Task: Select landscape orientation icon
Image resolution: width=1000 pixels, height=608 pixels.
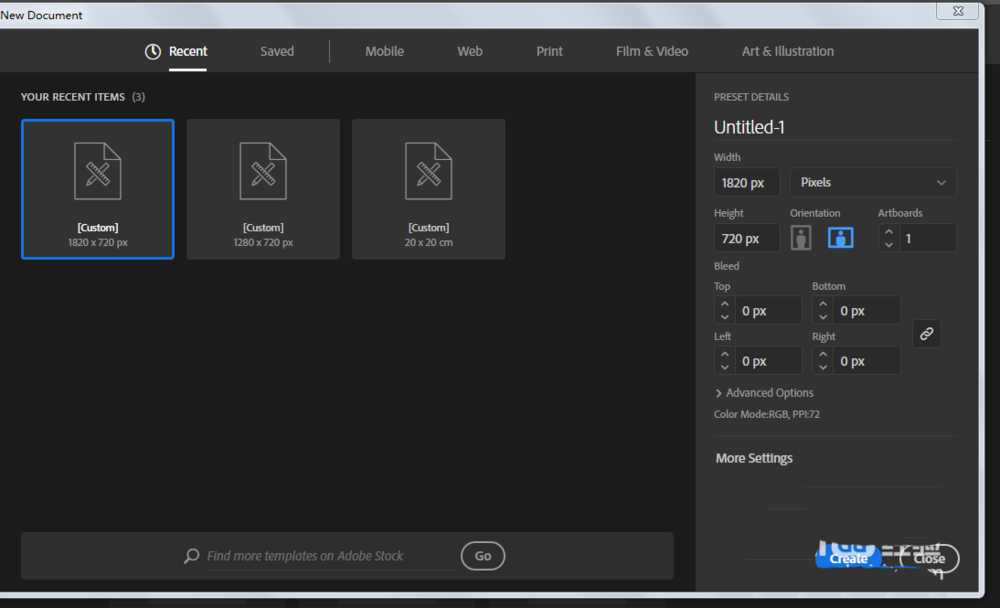Action: point(840,238)
